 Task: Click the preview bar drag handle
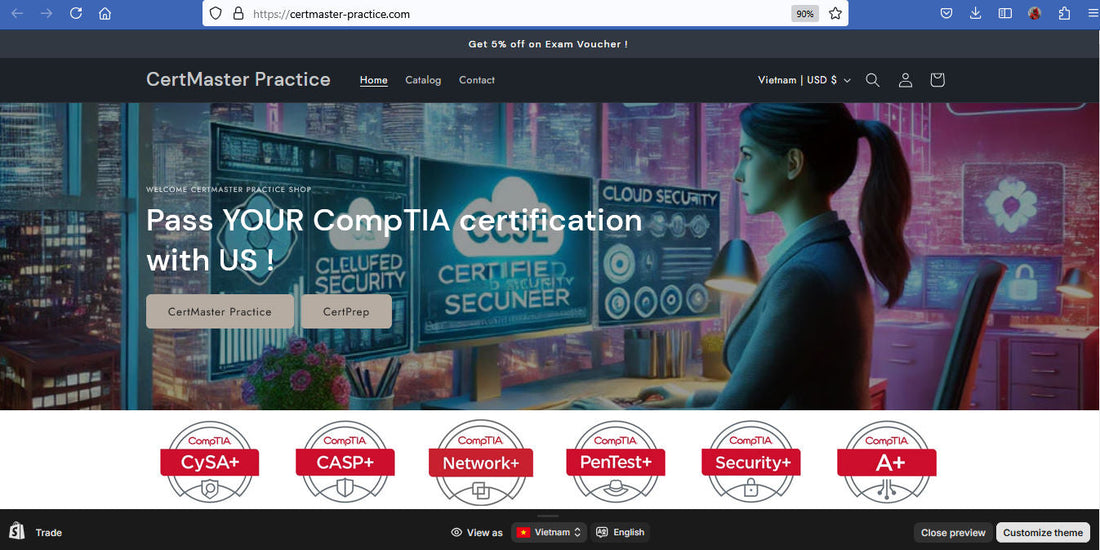(x=548, y=516)
